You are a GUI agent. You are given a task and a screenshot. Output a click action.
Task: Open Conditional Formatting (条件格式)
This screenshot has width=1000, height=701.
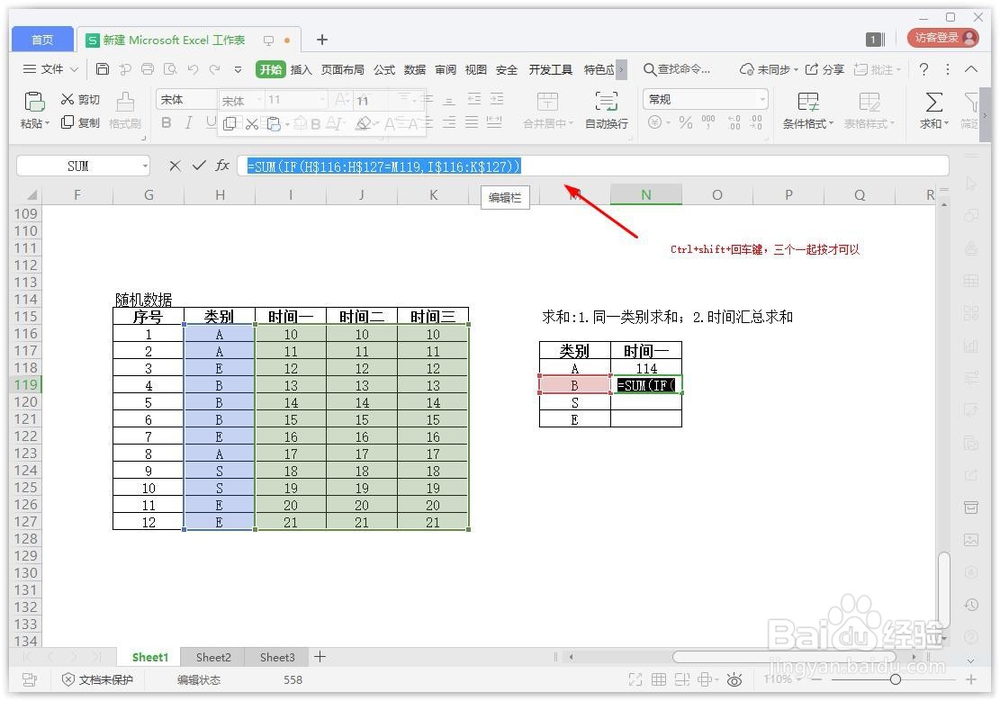coord(808,110)
